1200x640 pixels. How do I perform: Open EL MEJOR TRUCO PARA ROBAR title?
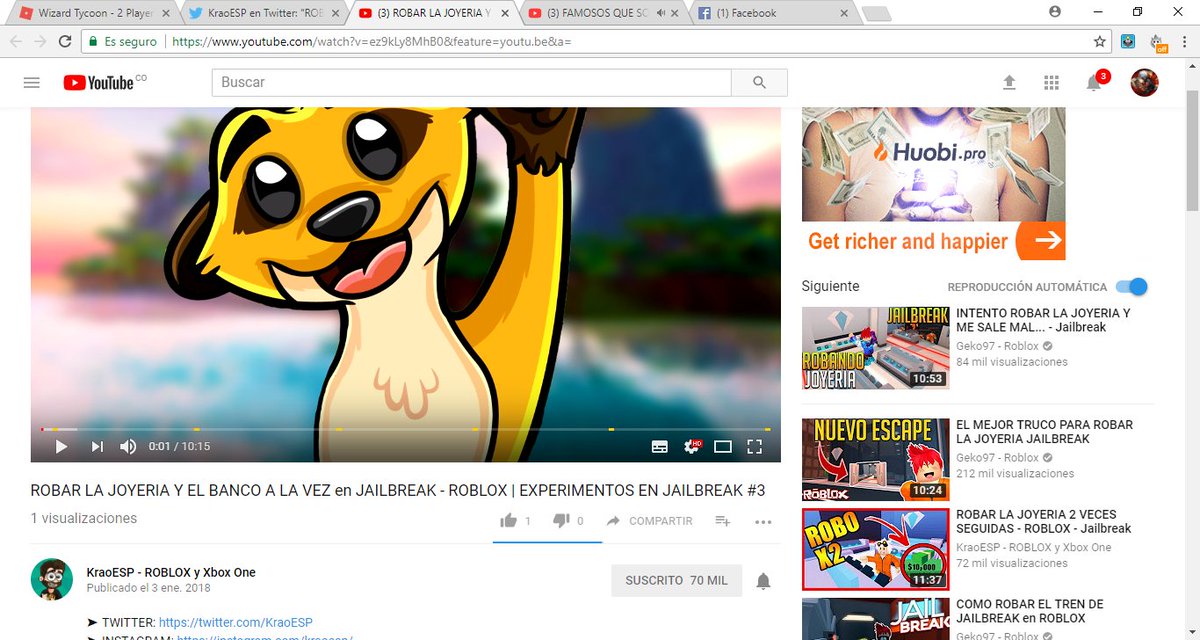[x=1044, y=432]
